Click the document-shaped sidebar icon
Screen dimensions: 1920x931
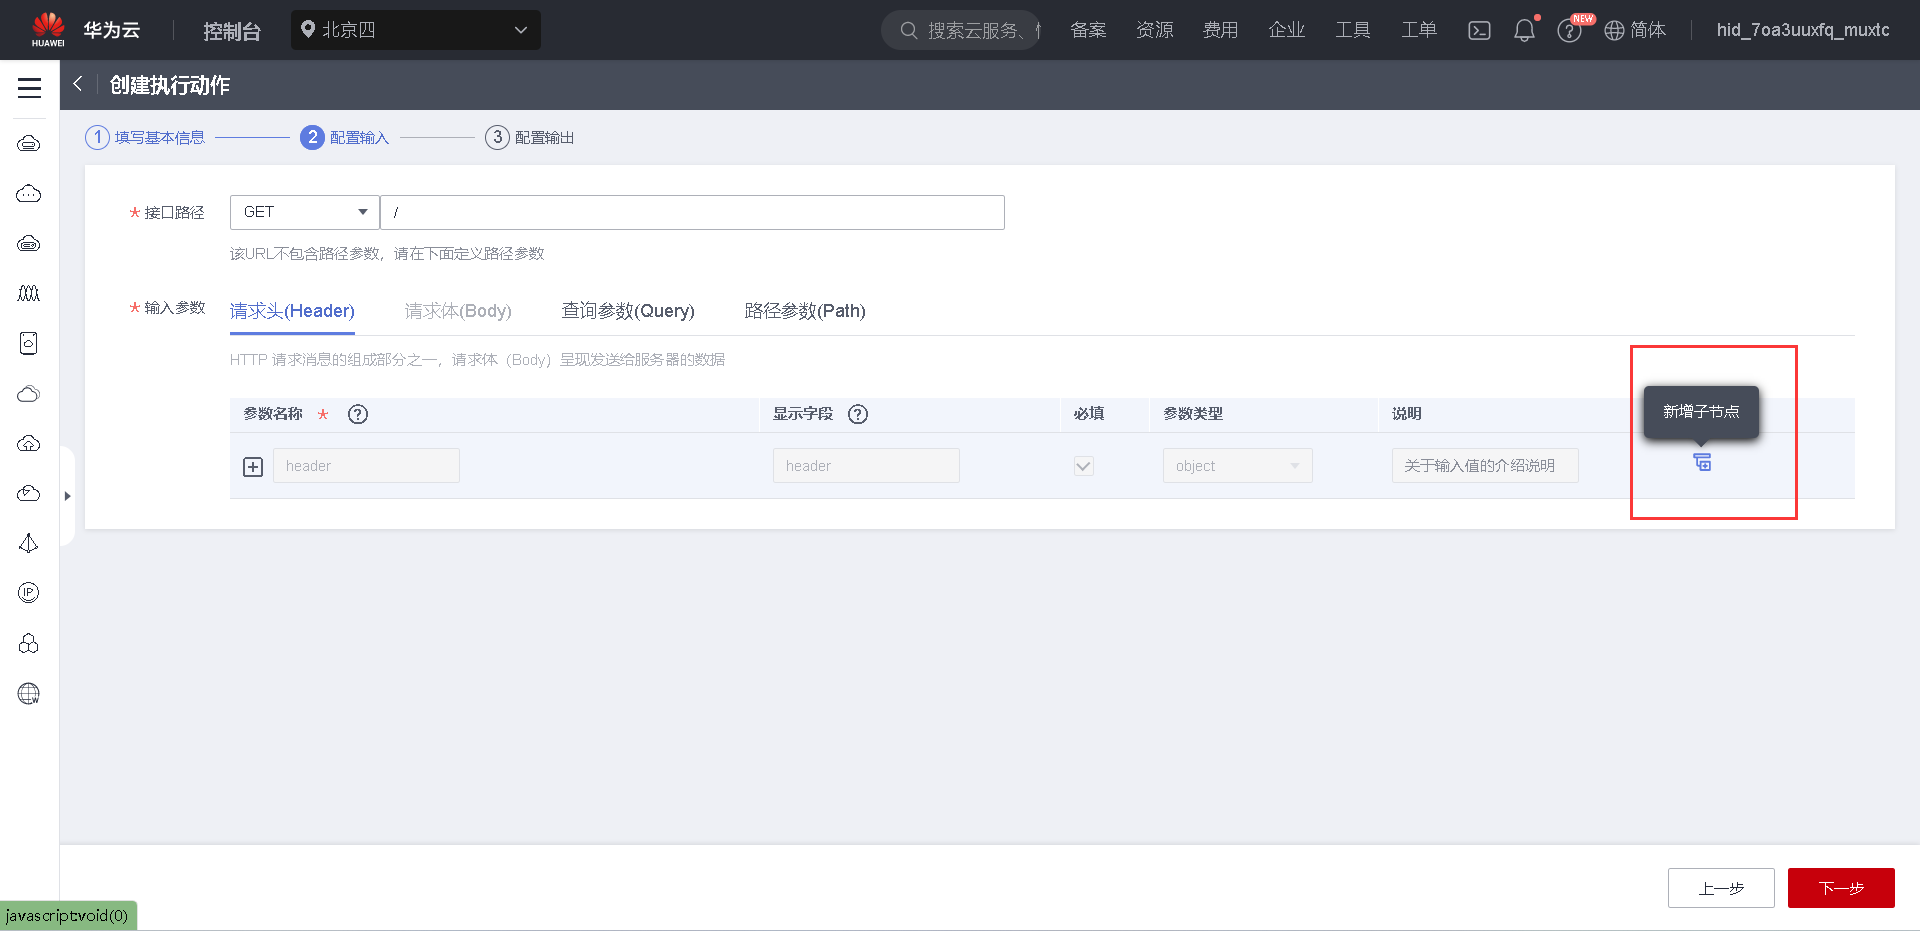click(x=29, y=343)
